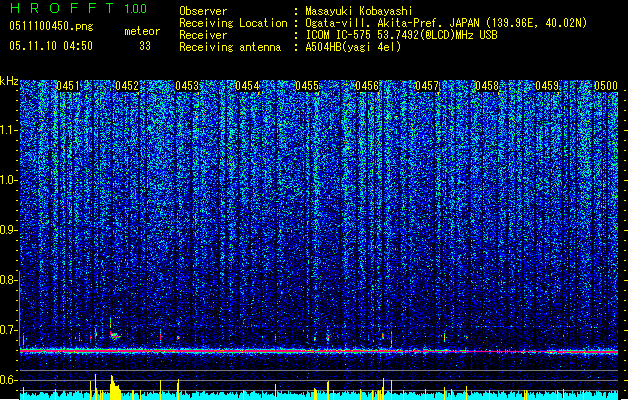Click the 0455 time marker
Viewport: 629px width, 400px height.
(307, 86)
